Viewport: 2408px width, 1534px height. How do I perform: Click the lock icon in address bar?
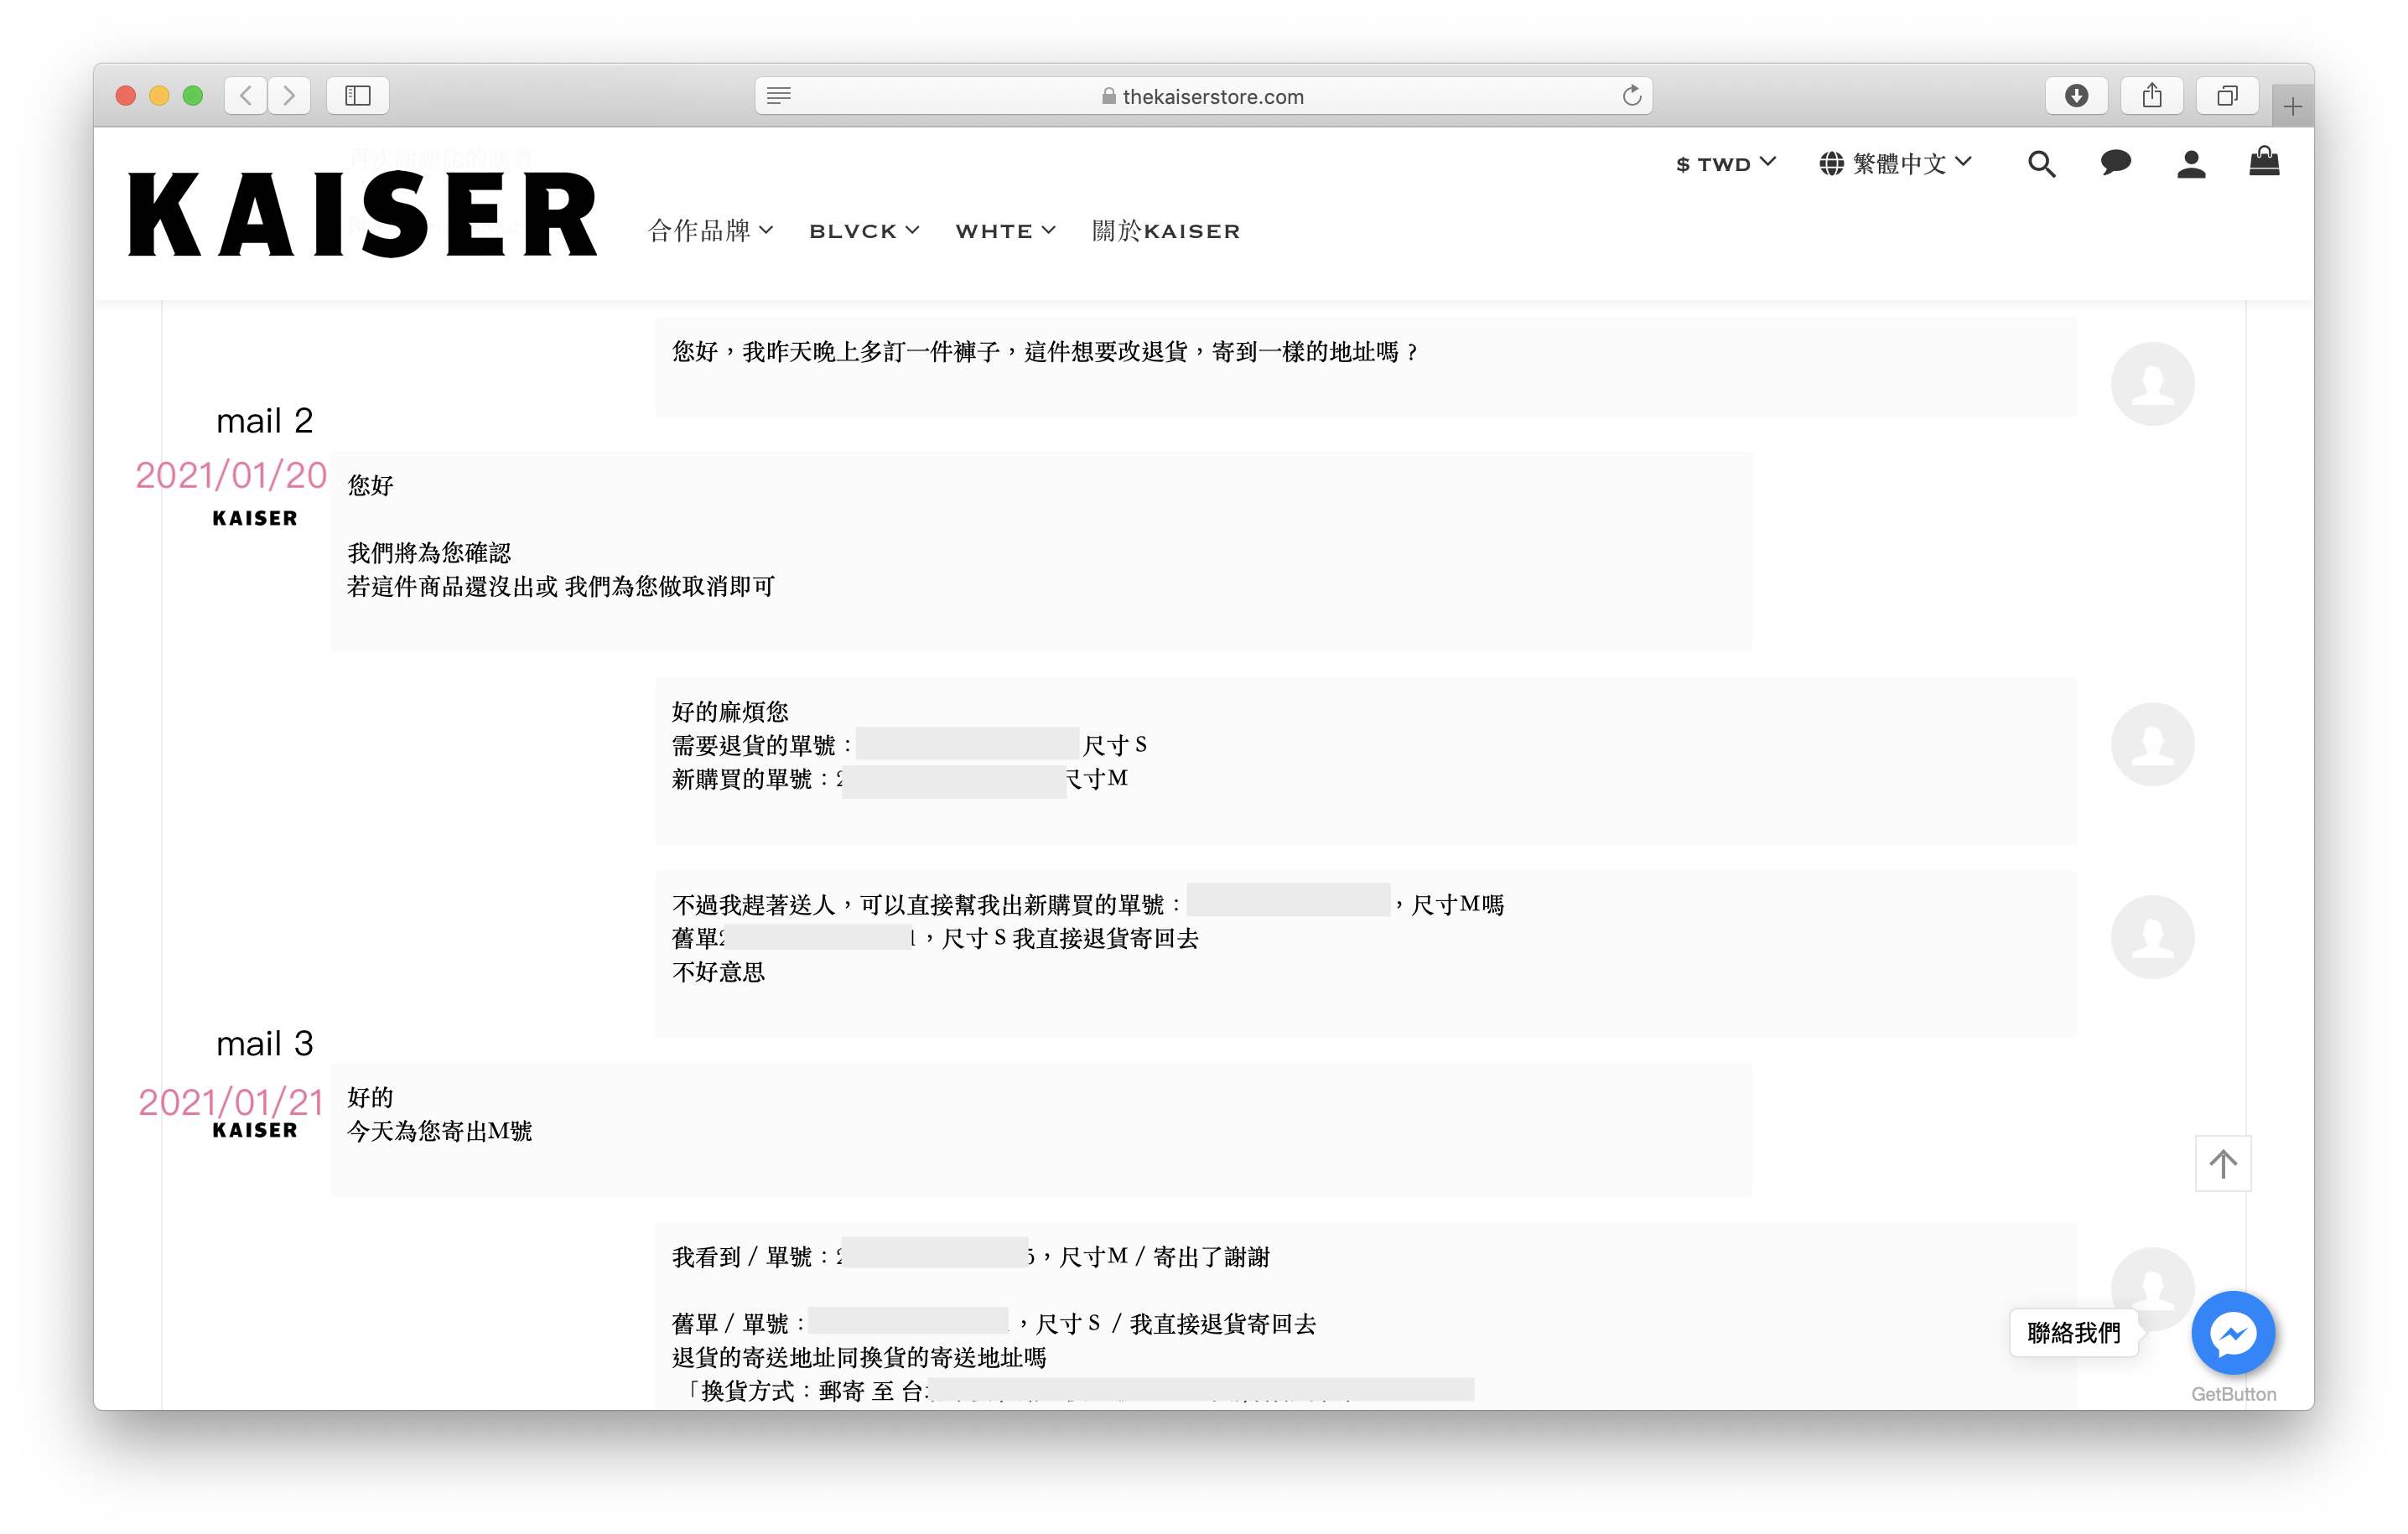[1108, 96]
